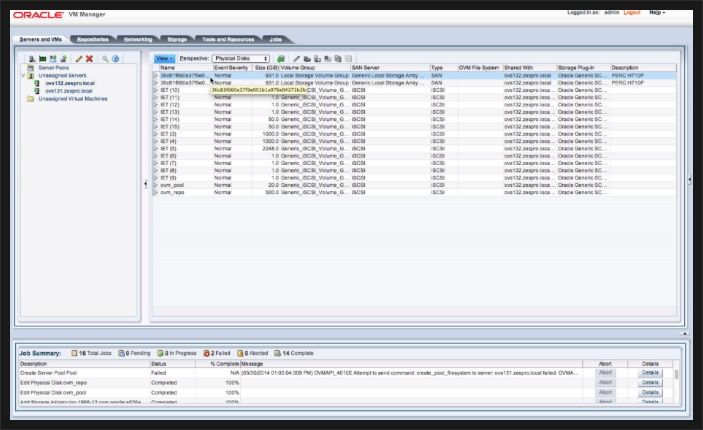703x430 pixels.
Task: Click the Total Jobs icon in Job Summary
Action: click(x=74, y=353)
